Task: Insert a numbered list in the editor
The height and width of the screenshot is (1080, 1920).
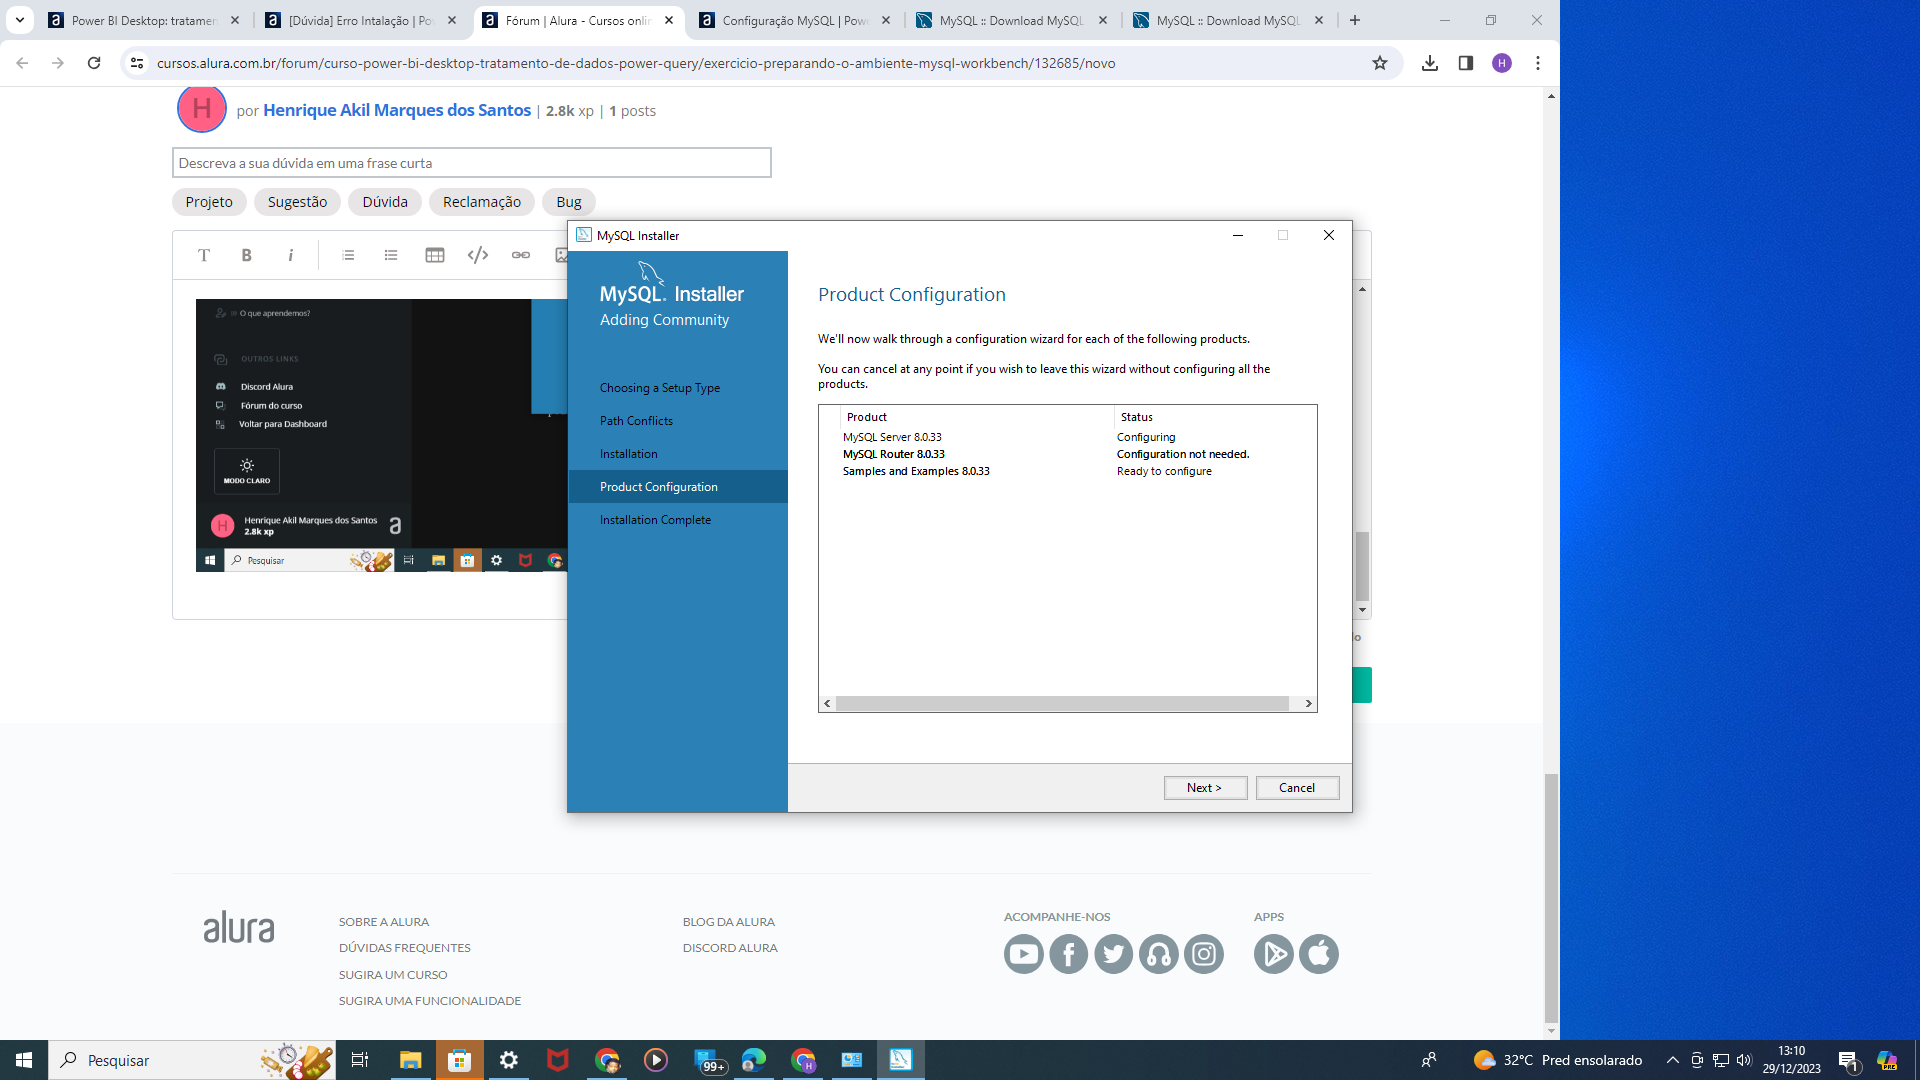Action: tap(348, 255)
